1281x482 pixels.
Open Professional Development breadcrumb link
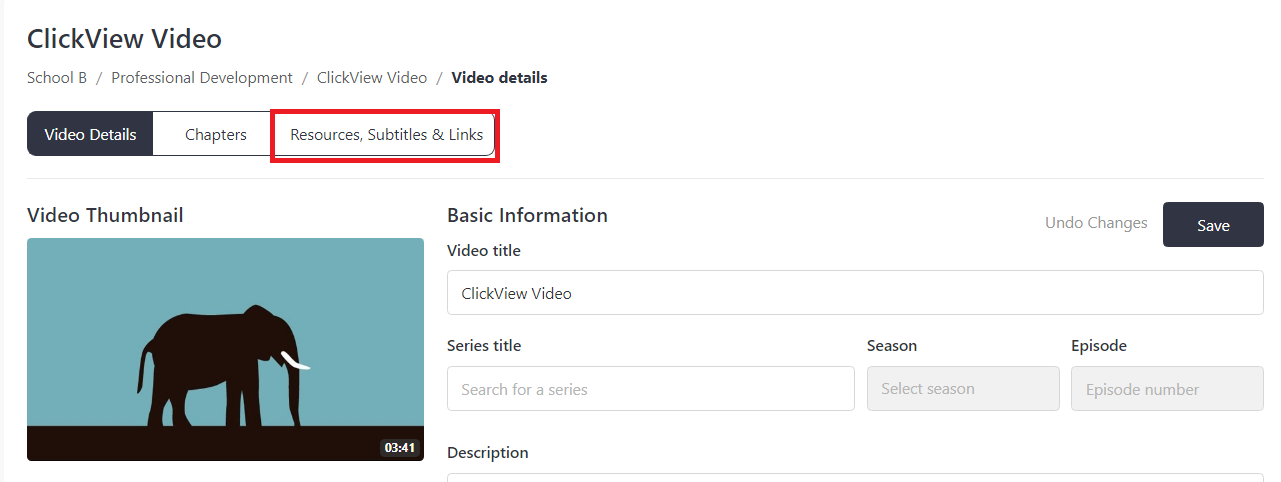(202, 77)
